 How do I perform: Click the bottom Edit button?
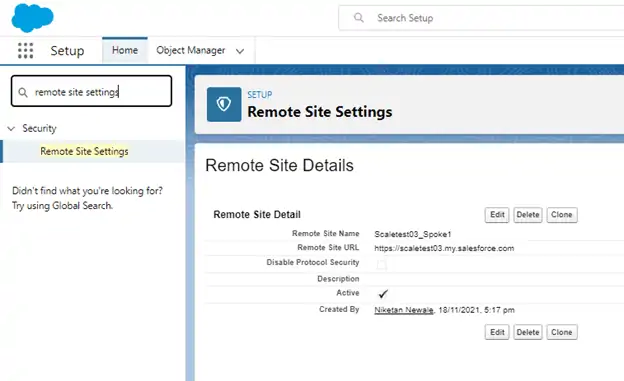[497, 332]
